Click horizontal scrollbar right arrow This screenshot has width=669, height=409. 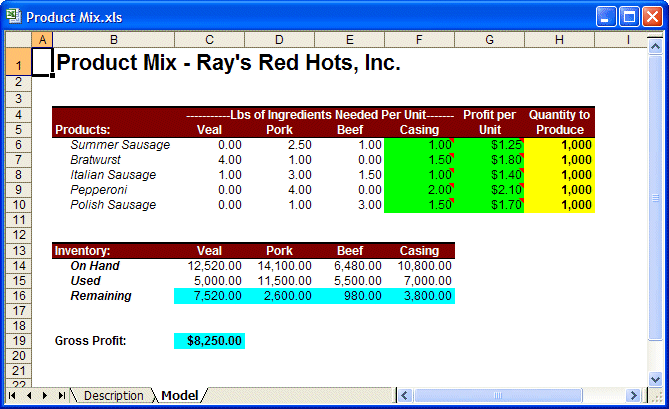point(634,395)
